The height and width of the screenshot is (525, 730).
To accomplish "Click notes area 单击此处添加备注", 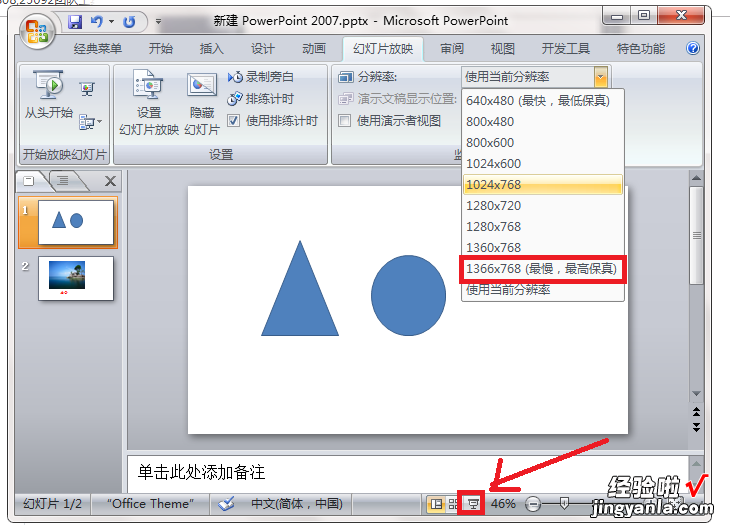I will [x=407, y=473].
